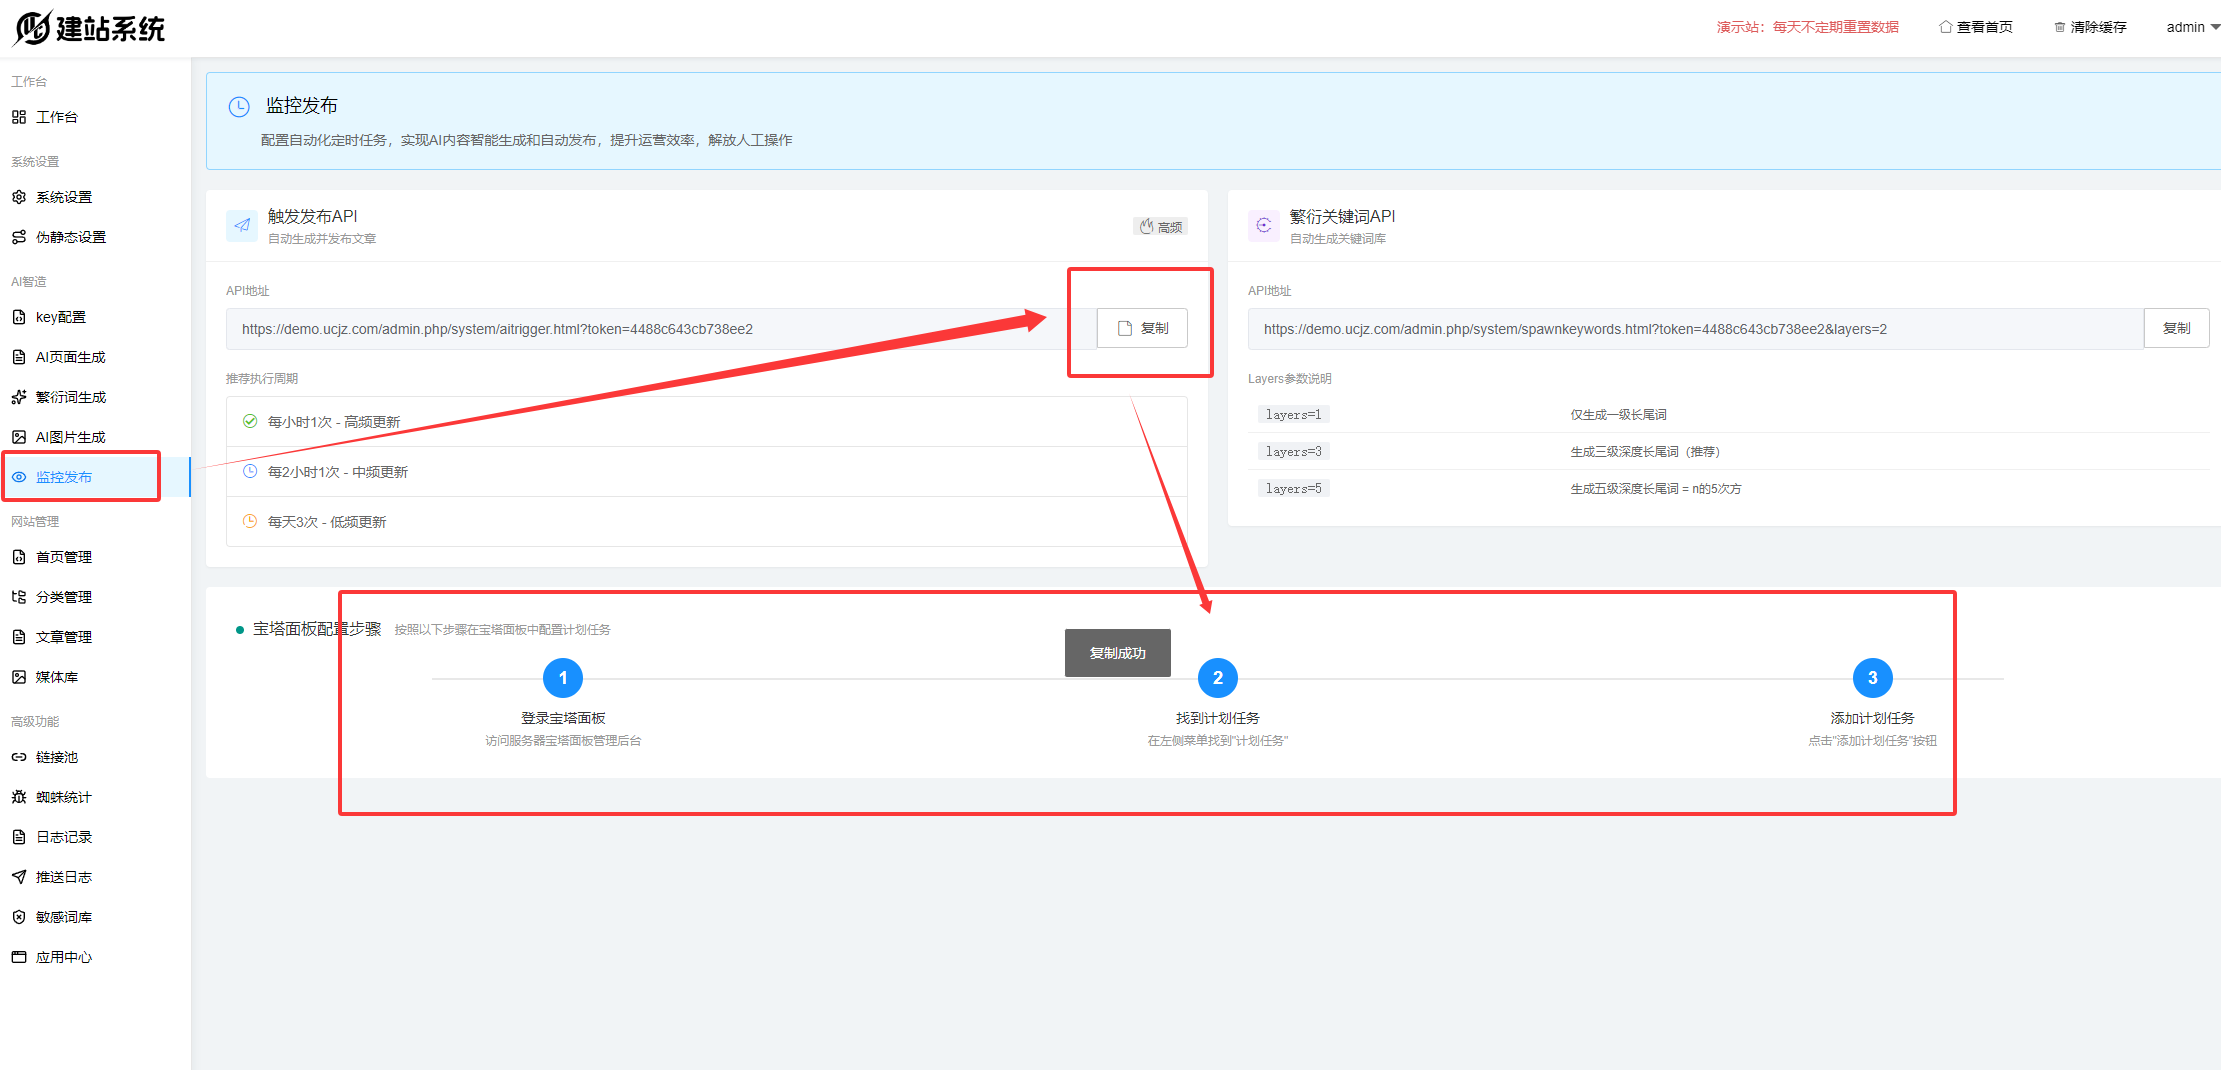Click 清除缓存 in top bar

[2090, 27]
